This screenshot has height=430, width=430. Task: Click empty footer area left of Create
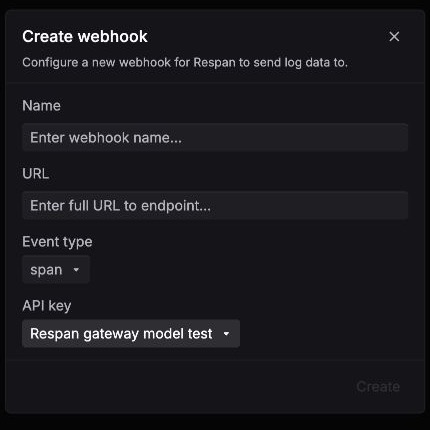click(x=180, y=387)
